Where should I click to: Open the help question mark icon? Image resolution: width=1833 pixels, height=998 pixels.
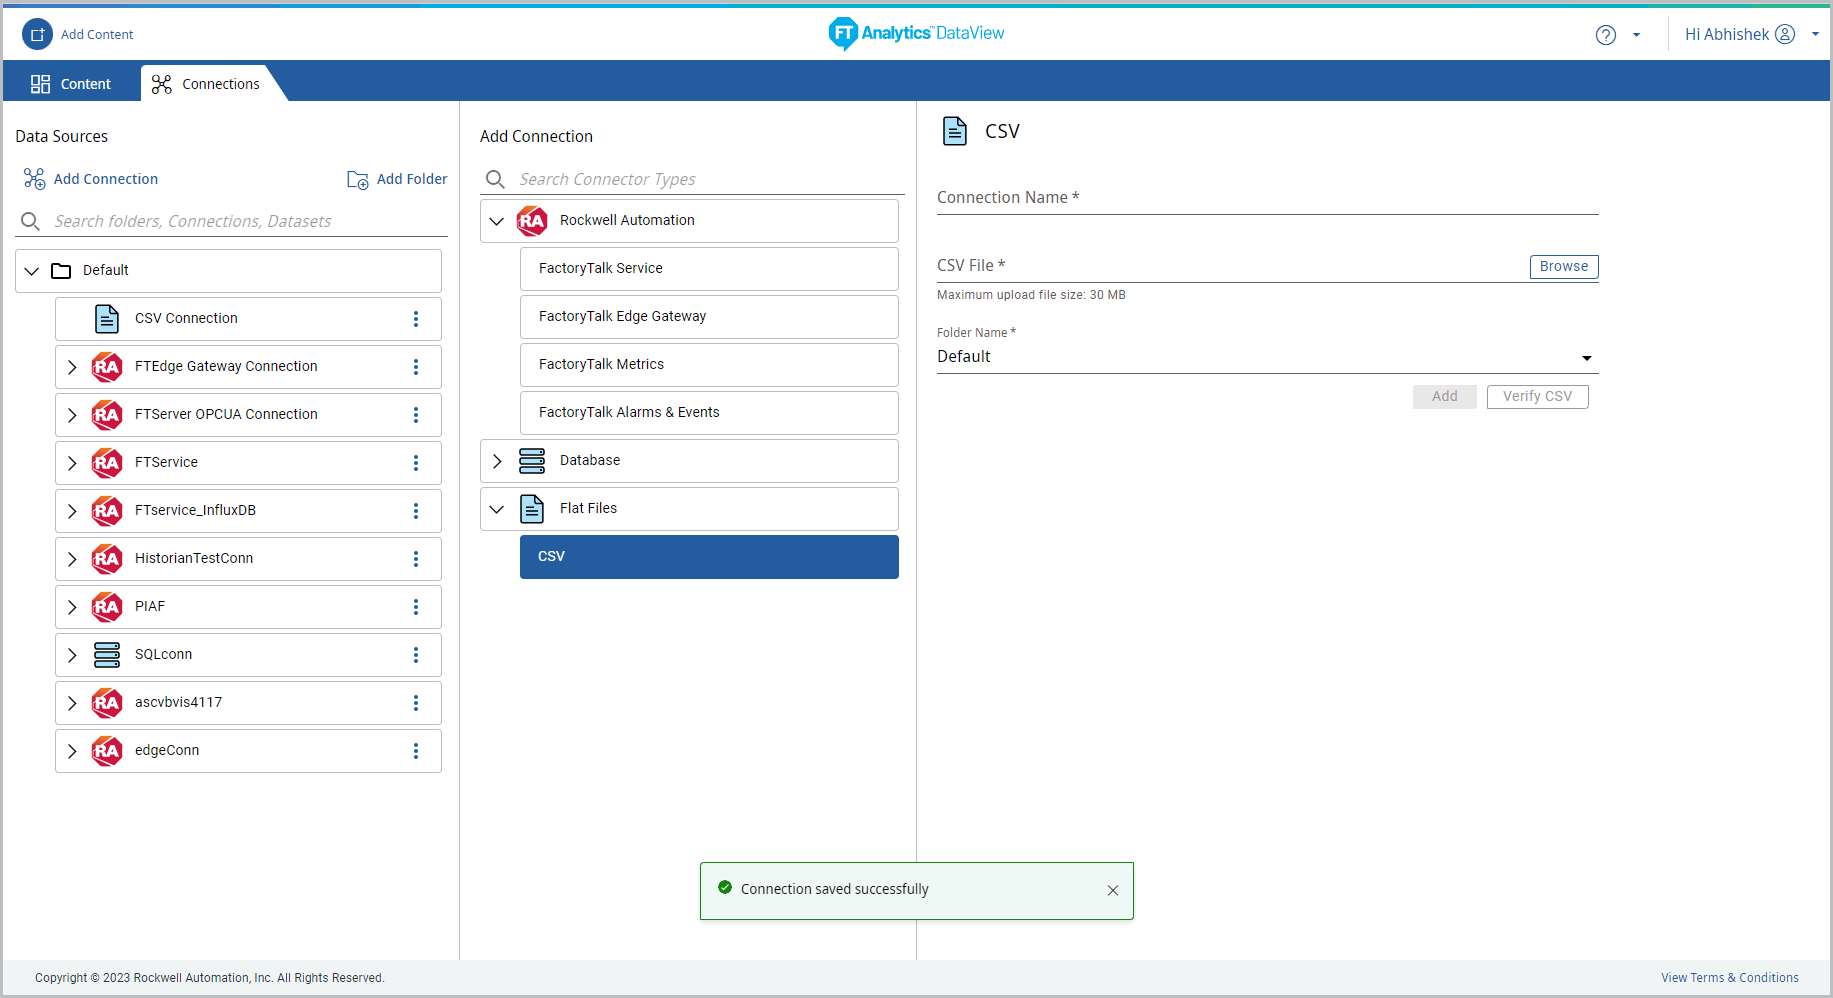[1606, 35]
